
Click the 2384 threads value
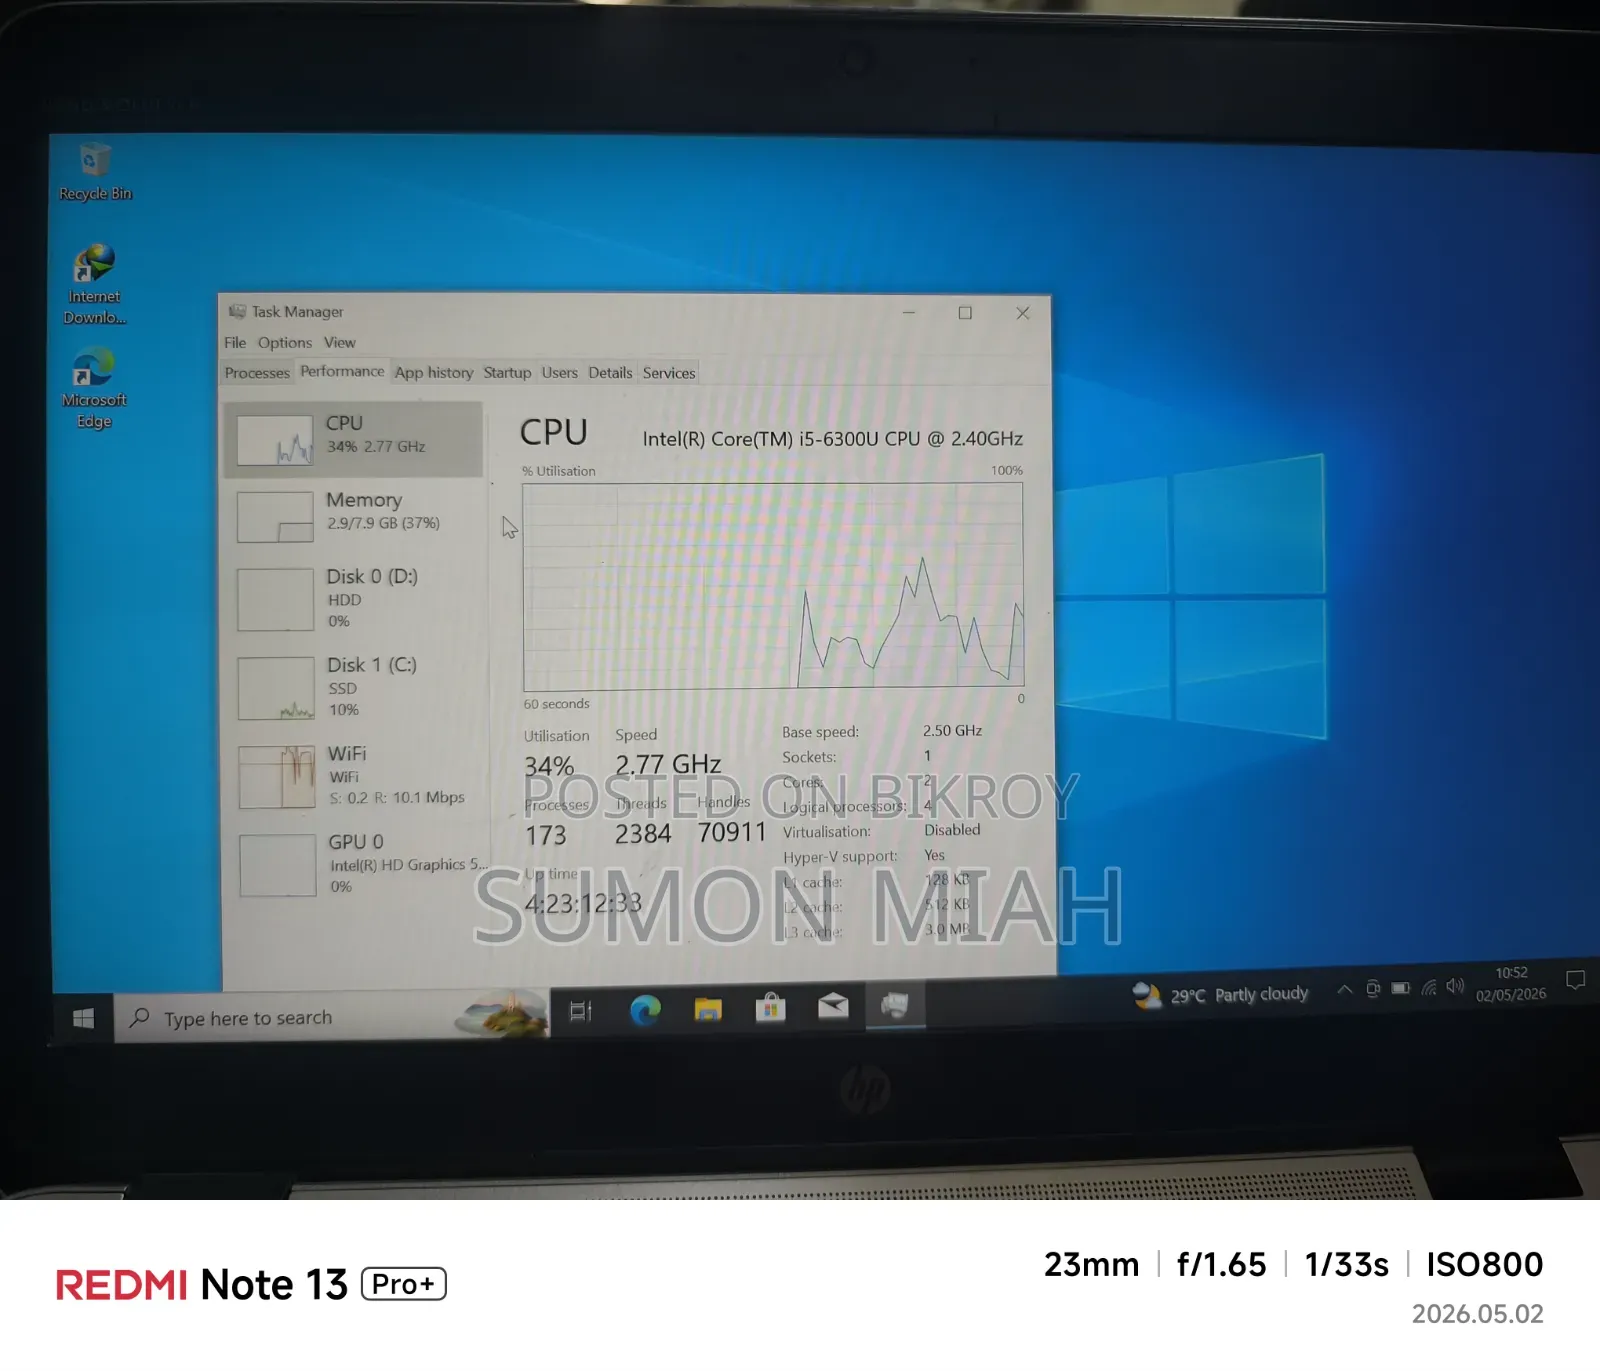[643, 834]
